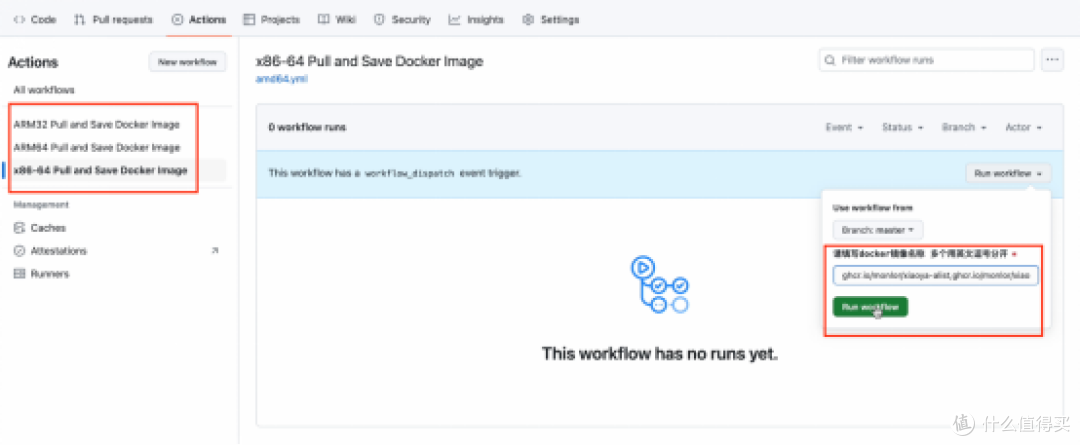
Task: Click the New workflow button
Action: point(187,62)
